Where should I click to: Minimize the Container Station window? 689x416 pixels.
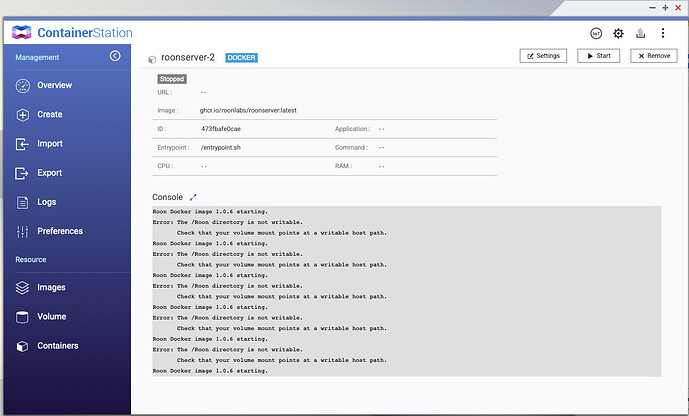(652, 8)
